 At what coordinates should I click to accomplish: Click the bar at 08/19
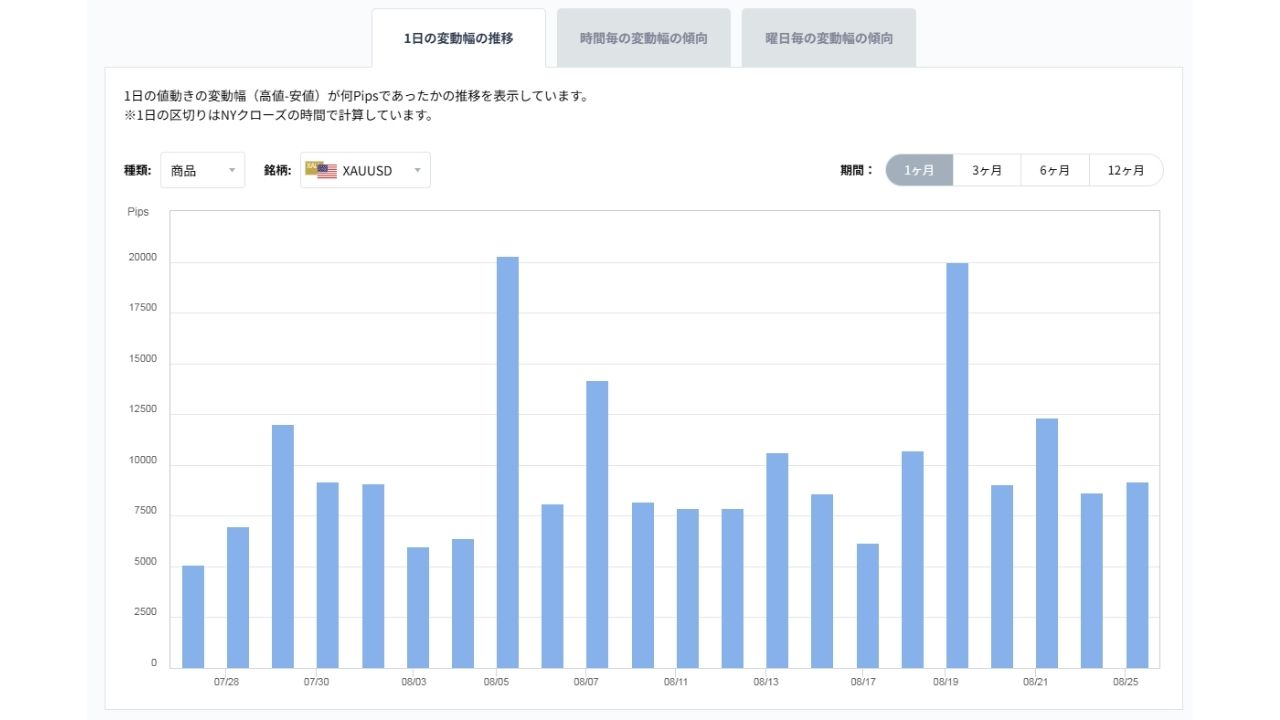click(x=957, y=465)
